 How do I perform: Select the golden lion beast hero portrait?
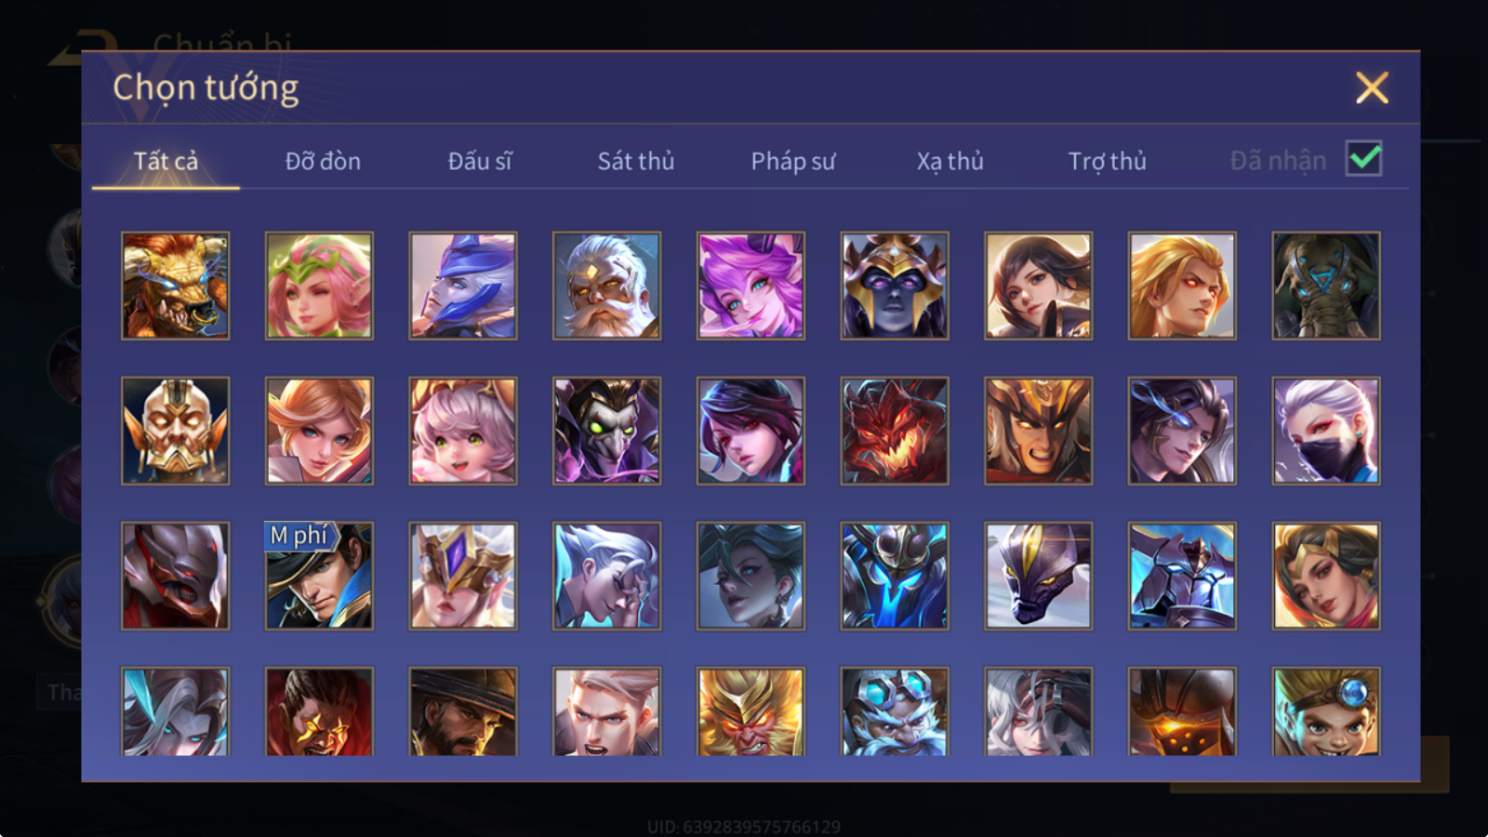pyautogui.click(x=175, y=286)
